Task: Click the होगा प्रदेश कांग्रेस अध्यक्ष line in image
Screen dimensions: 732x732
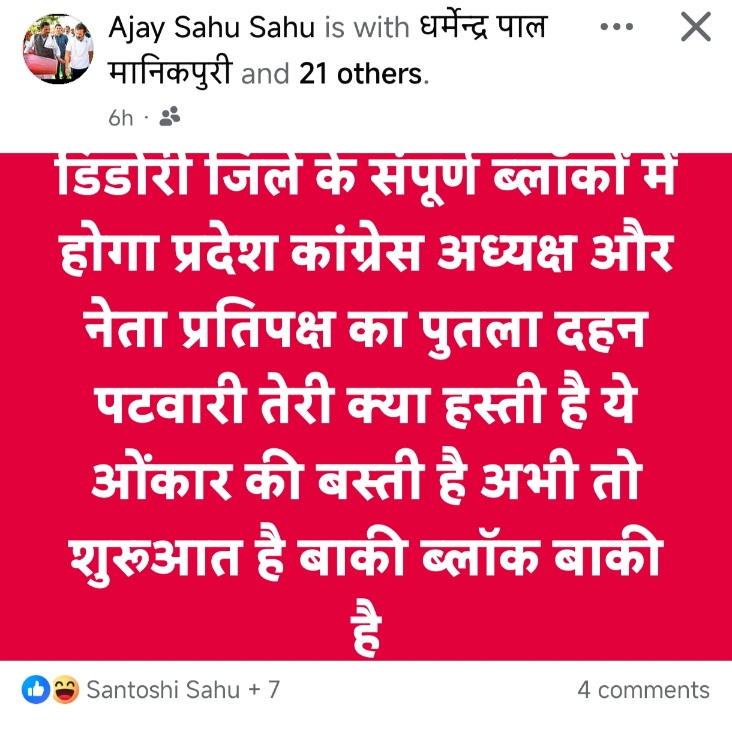Action: pyautogui.click(x=366, y=253)
